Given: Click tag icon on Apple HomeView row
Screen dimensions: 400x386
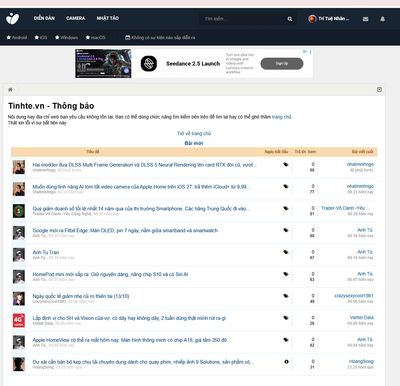Looking at the screenshot, I should [286, 340].
